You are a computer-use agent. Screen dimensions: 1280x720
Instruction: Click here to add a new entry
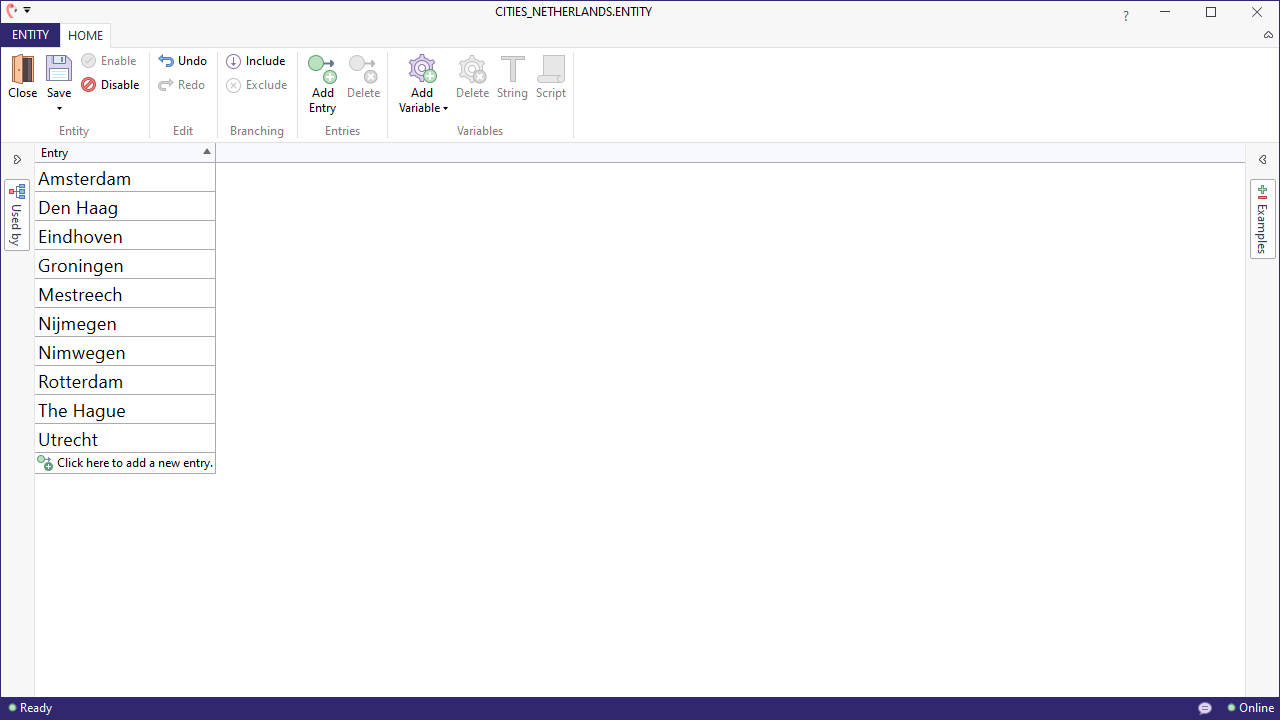click(x=126, y=463)
